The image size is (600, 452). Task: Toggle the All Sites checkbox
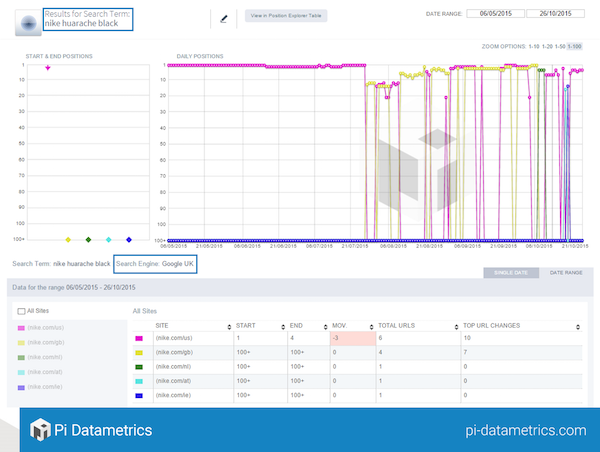(x=22, y=312)
